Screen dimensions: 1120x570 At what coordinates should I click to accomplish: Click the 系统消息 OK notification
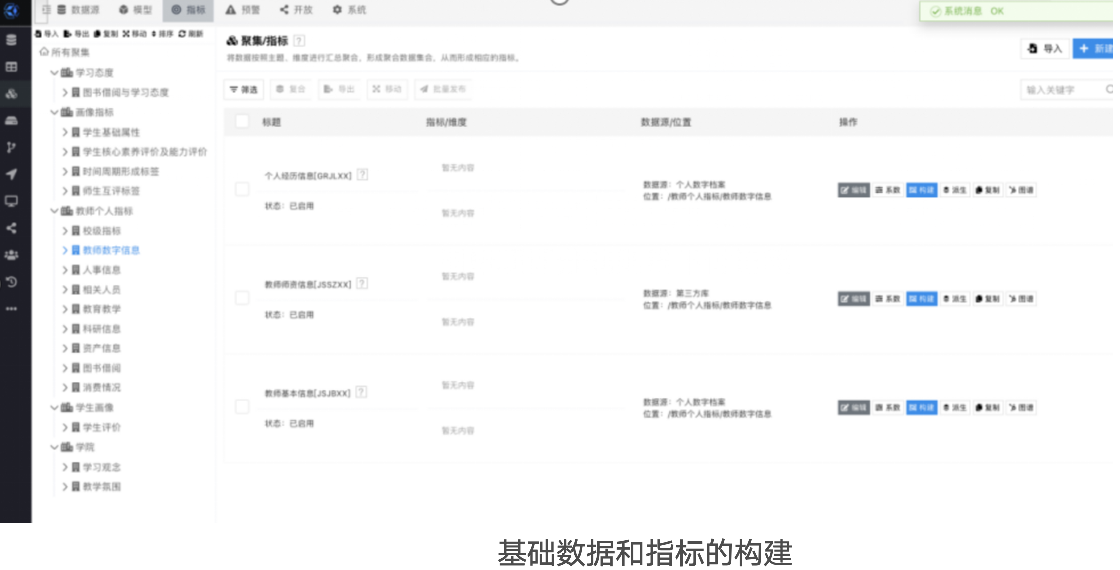(1017, 11)
